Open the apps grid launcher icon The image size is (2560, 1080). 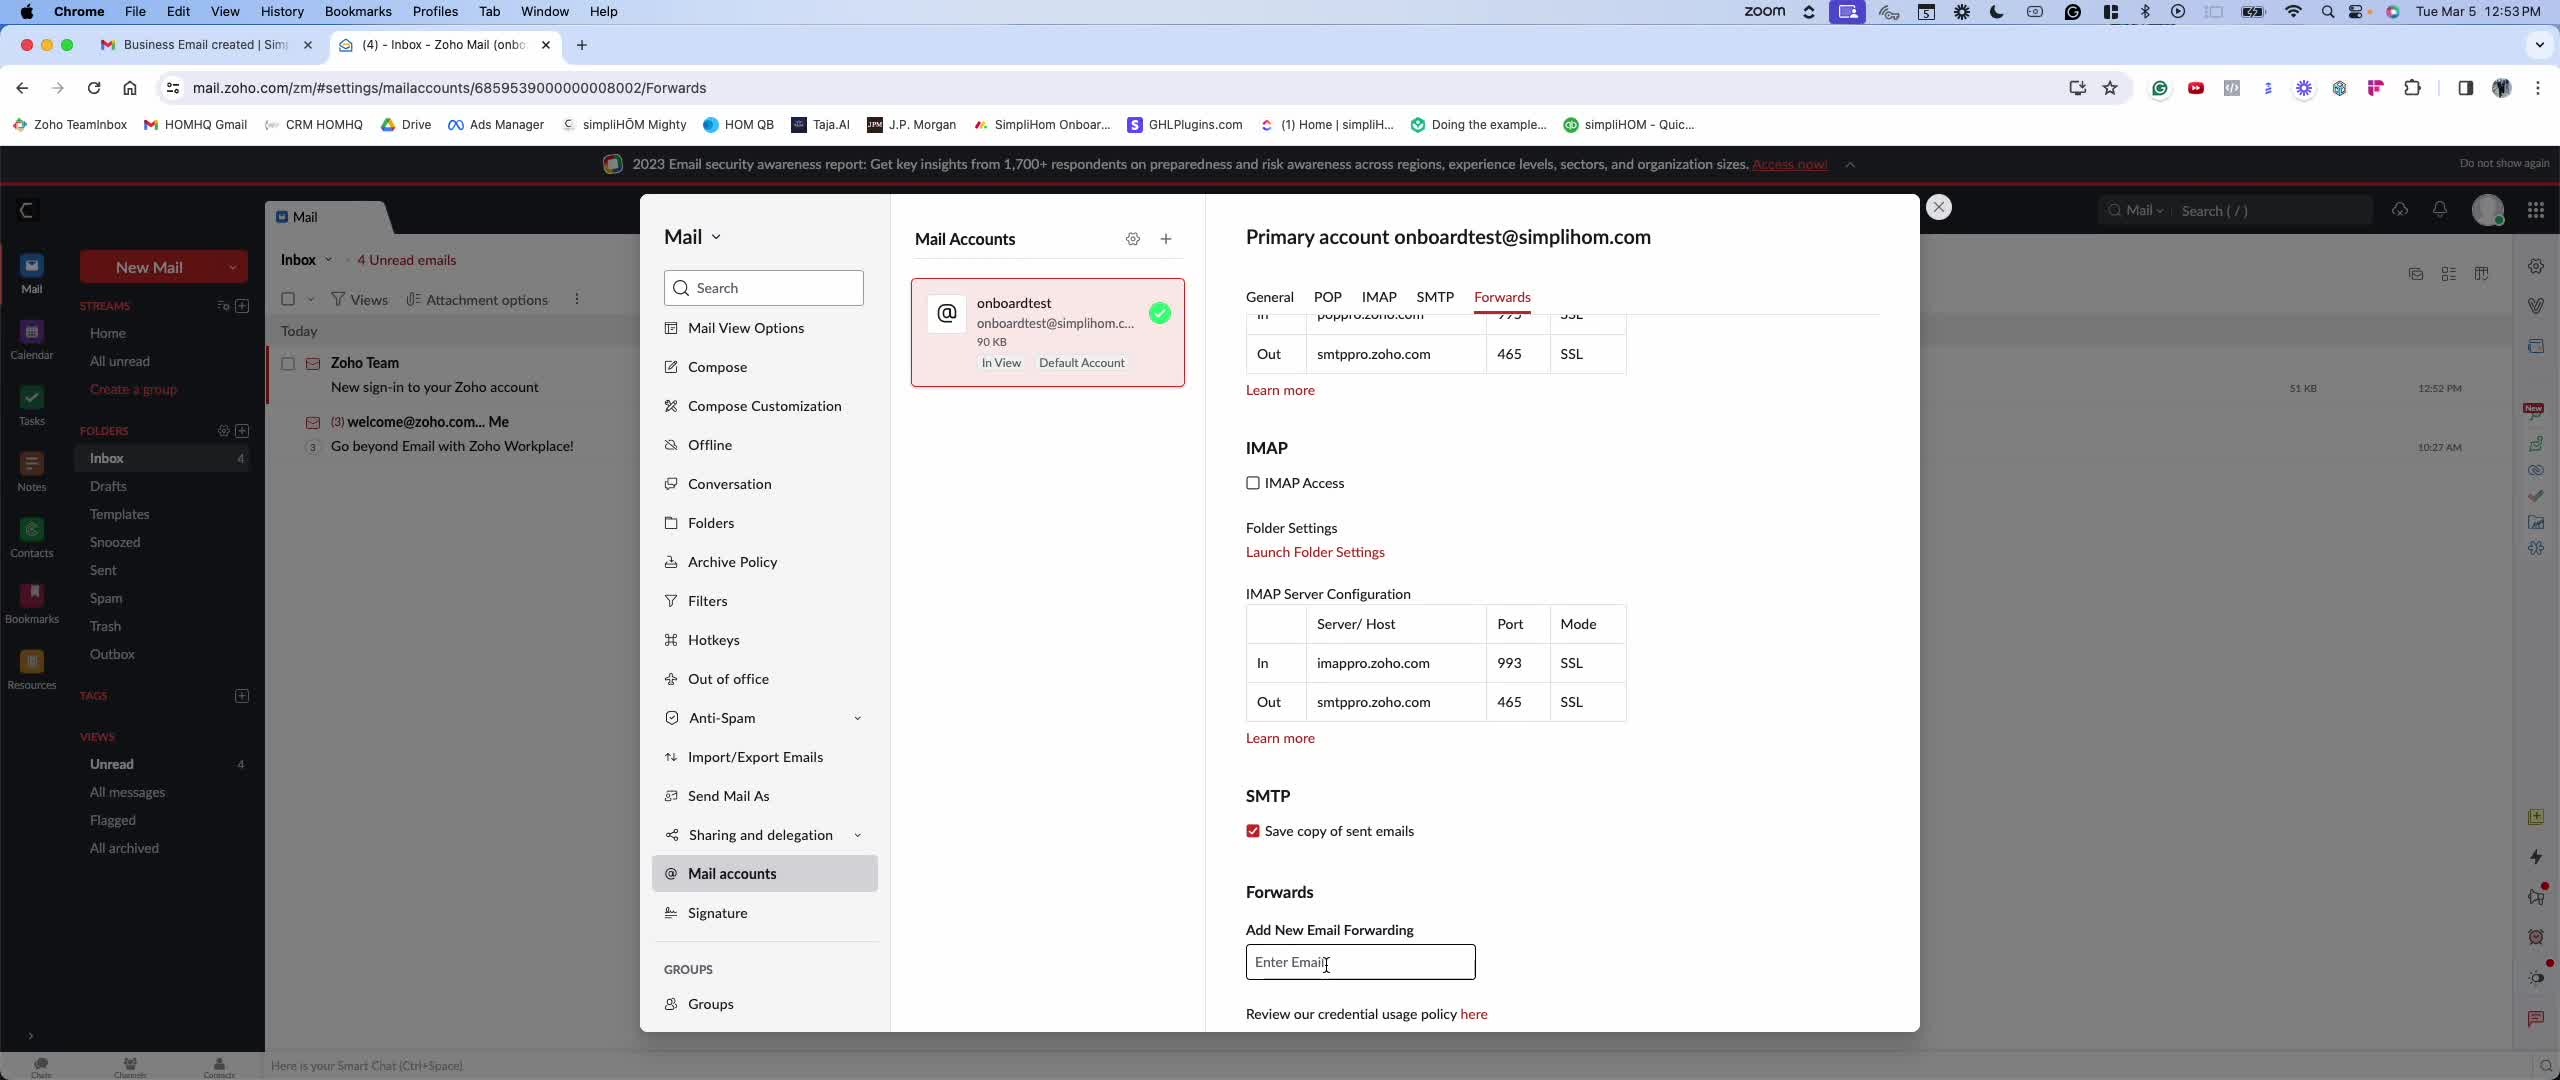click(x=2535, y=210)
